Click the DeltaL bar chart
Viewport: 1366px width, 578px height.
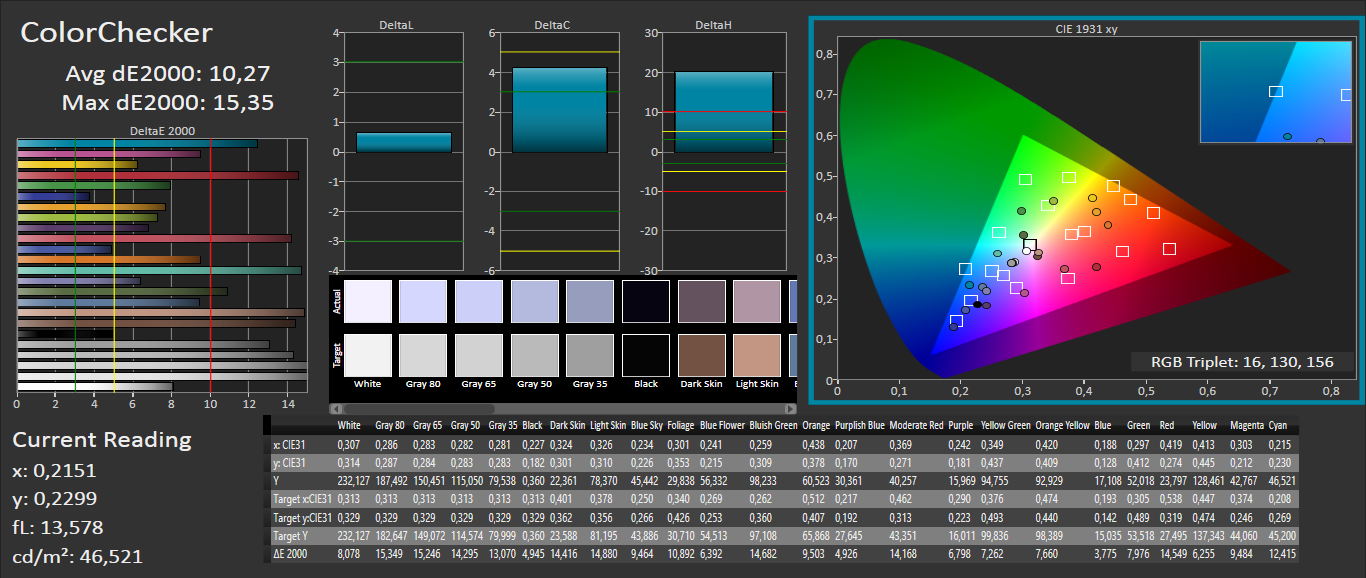pos(404,151)
